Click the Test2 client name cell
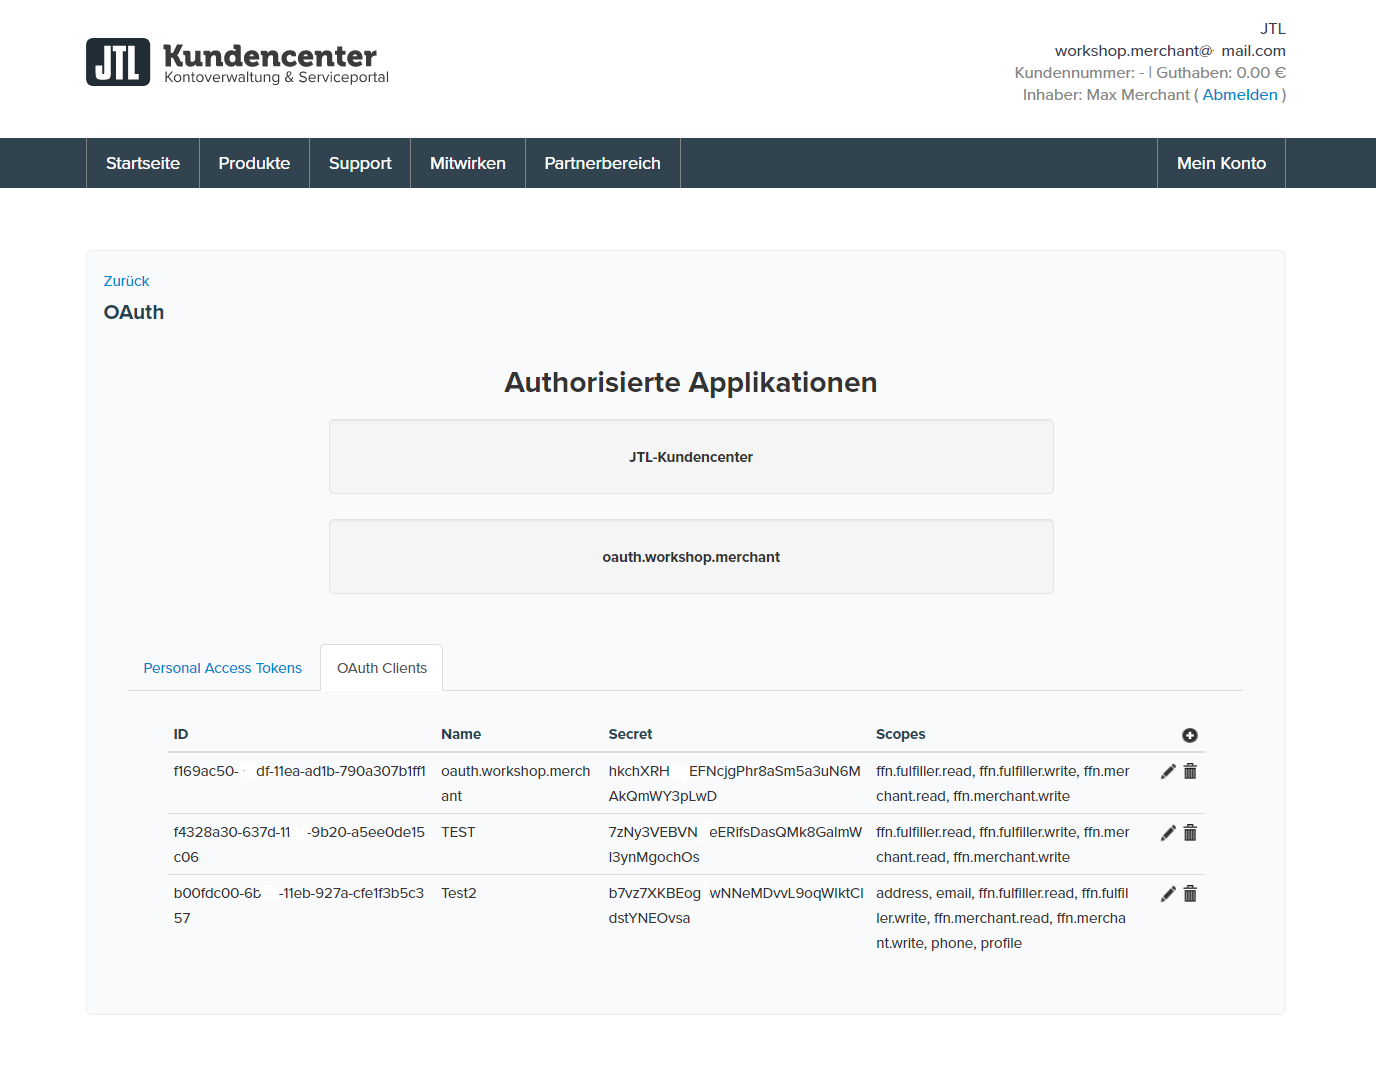 459,893
